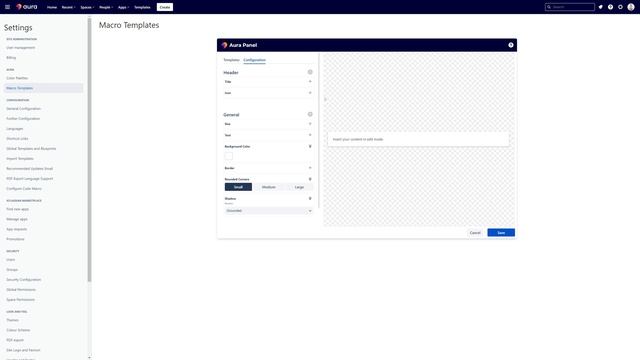The height and width of the screenshot is (360, 640).
Task: Open Billing in the Settings sidebar
Action: pyautogui.click(x=11, y=58)
